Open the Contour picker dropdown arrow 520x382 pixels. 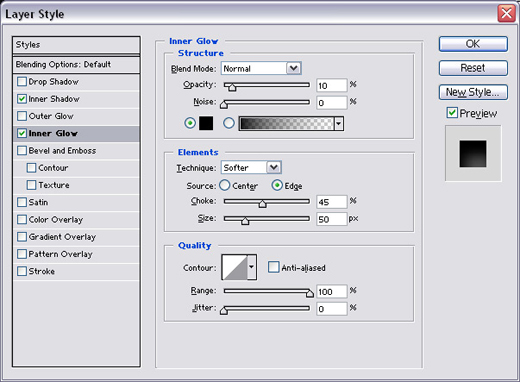point(252,267)
